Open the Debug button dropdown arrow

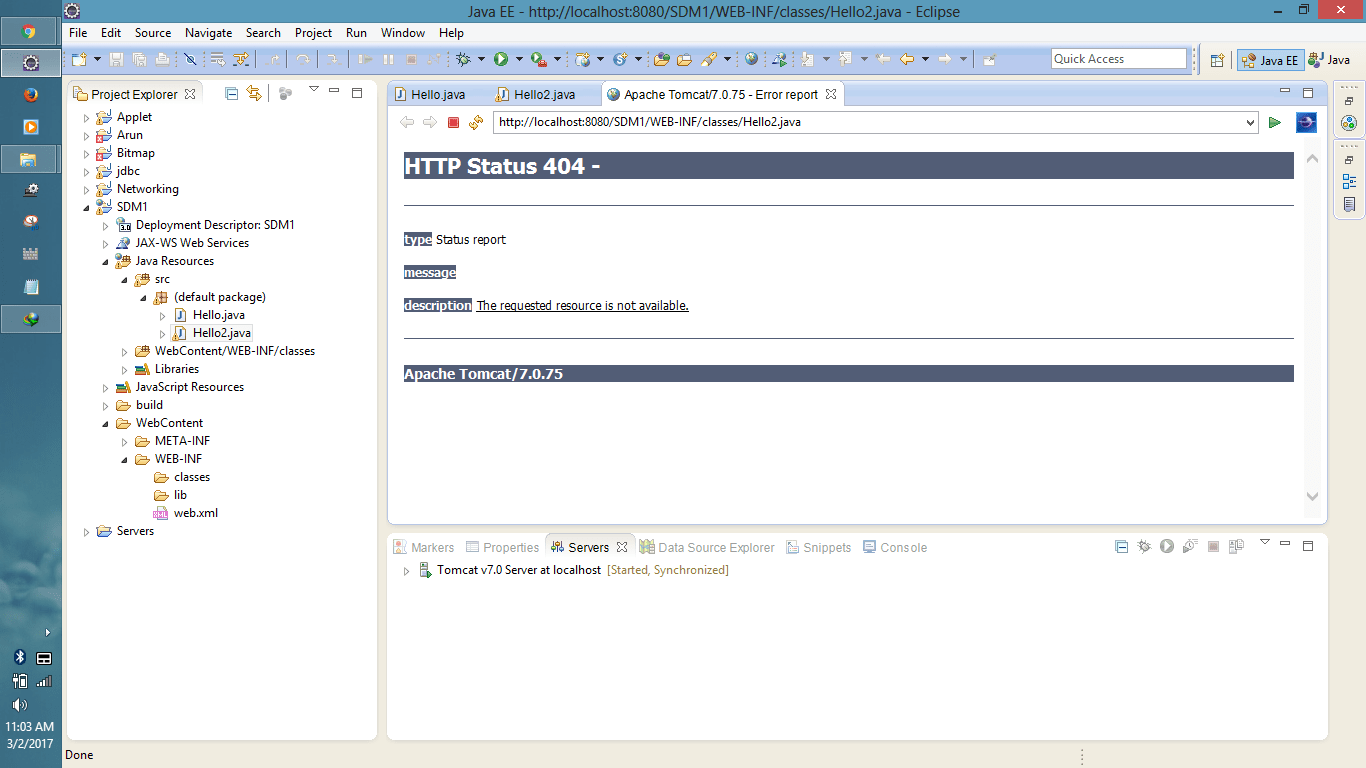(480, 60)
